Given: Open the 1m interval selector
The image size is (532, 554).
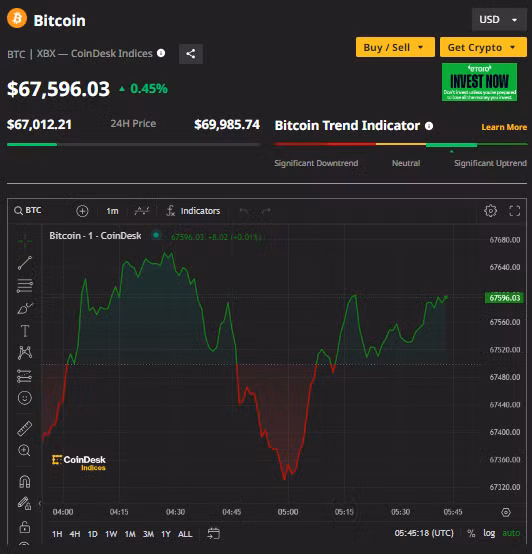Looking at the screenshot, I should tap(112, 211).
